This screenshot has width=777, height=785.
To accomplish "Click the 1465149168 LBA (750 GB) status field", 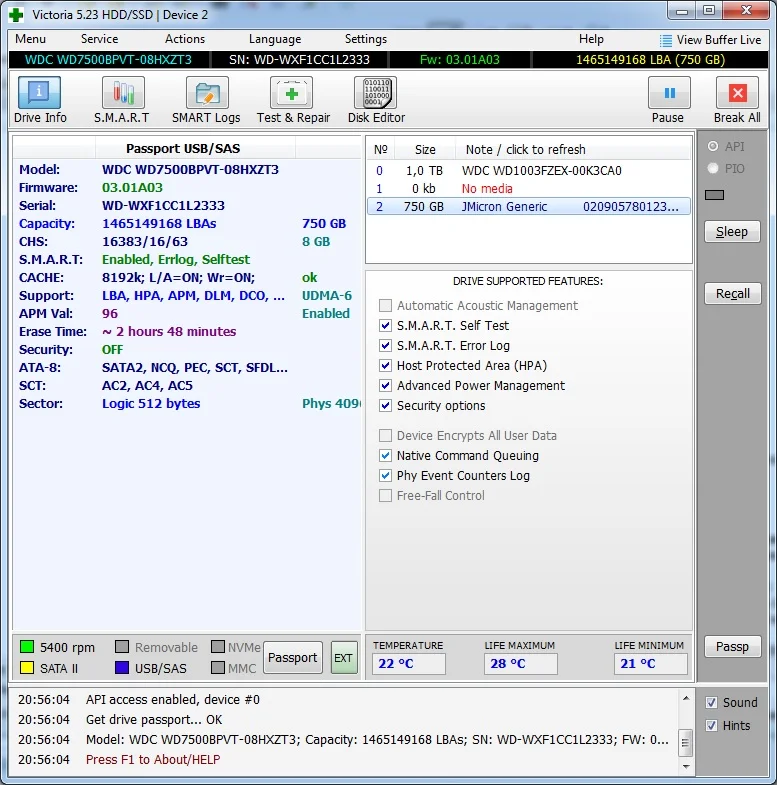I will 650,60.
